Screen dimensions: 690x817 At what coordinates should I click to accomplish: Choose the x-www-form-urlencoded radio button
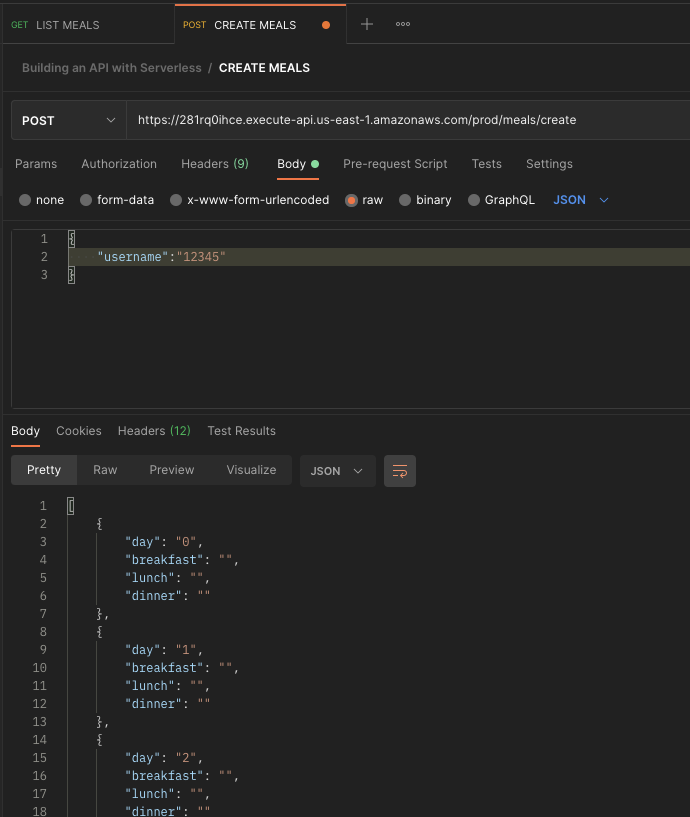[176, 200]
